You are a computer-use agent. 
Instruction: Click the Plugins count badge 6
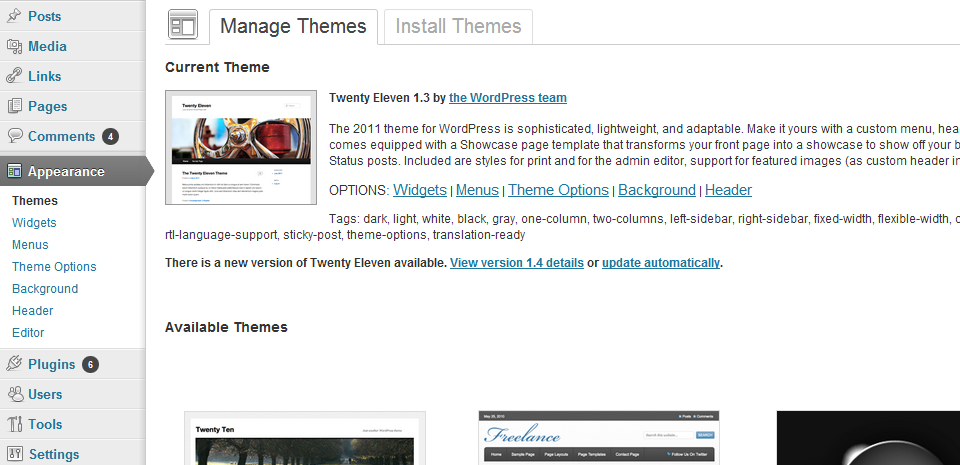[x=90, y=365]
